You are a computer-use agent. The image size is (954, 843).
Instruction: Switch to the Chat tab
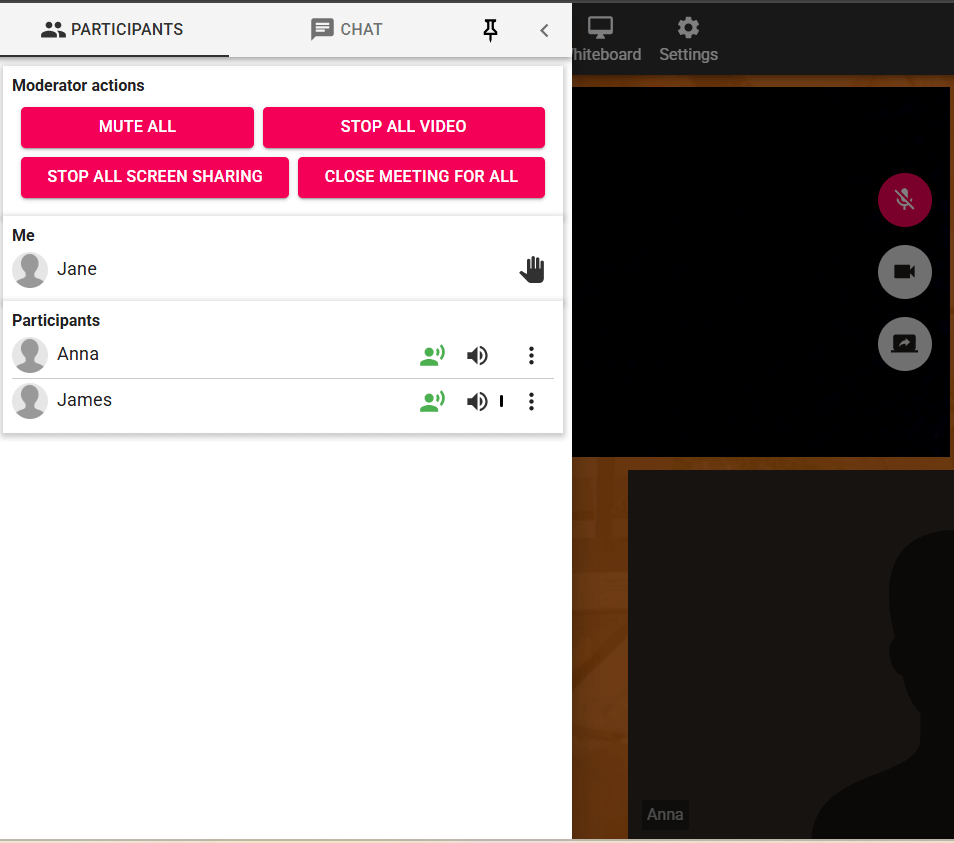346,29
